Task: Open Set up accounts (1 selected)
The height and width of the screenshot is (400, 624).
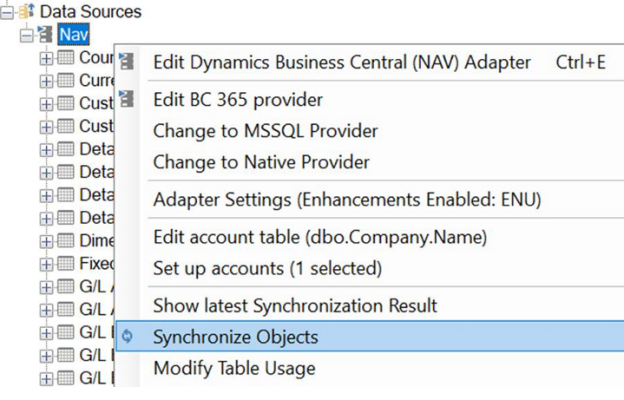Action: [x=370, y=268]
